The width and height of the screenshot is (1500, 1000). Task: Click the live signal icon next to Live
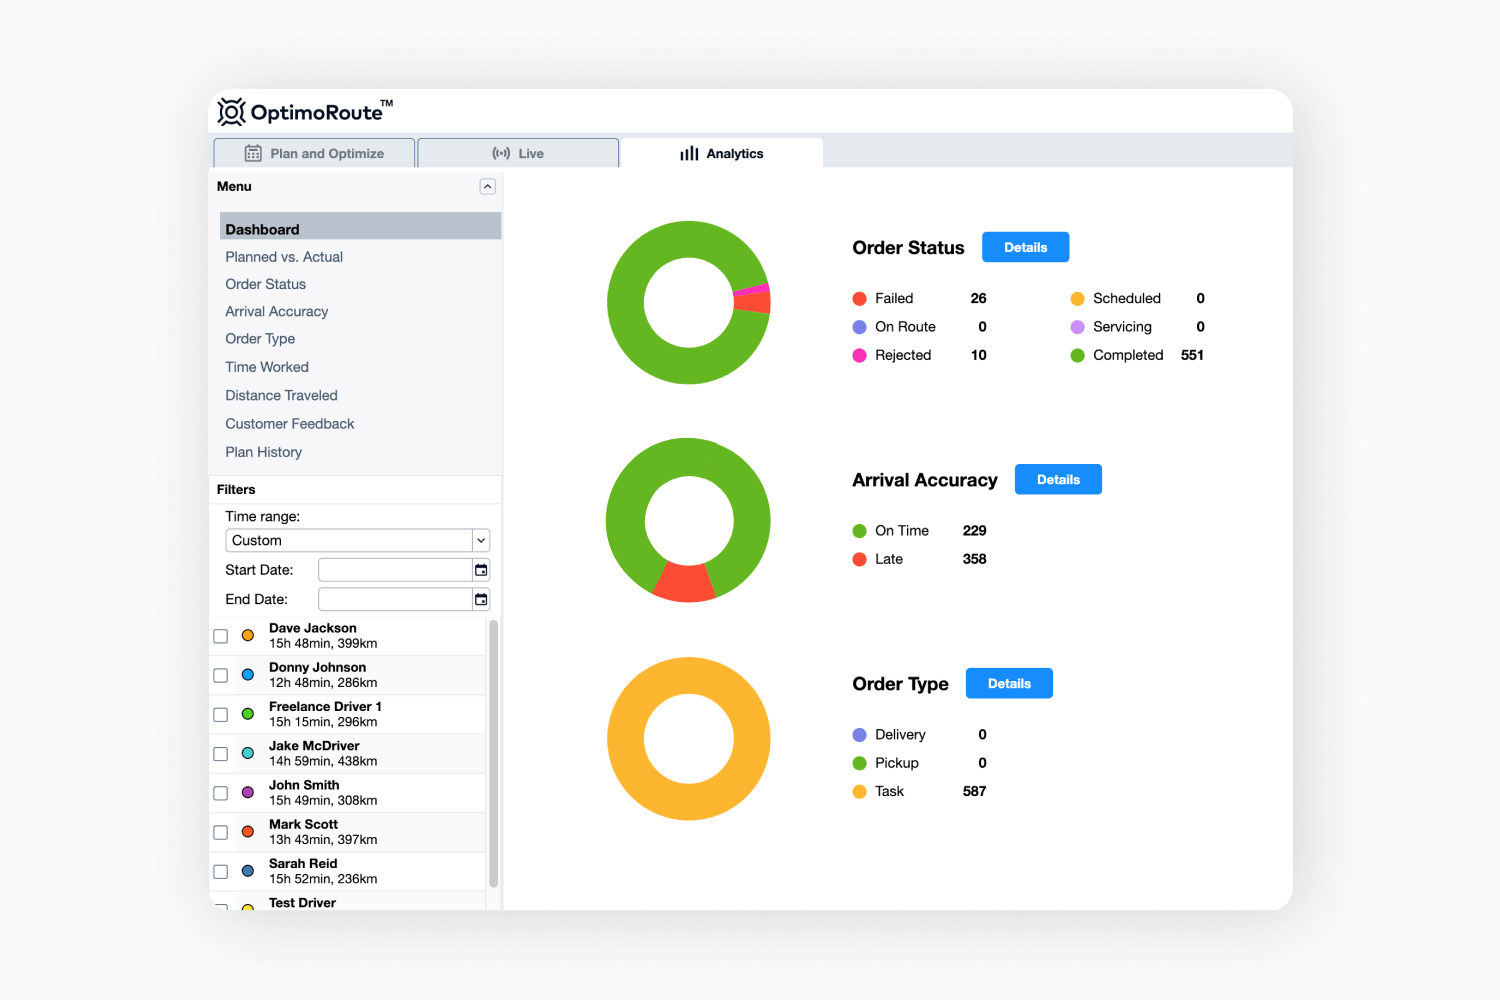point(502,153)
